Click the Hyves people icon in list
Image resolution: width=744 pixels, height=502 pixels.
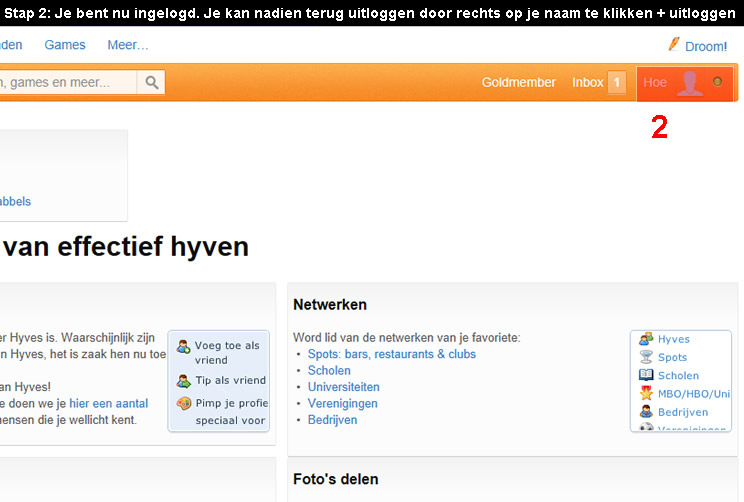646,339
